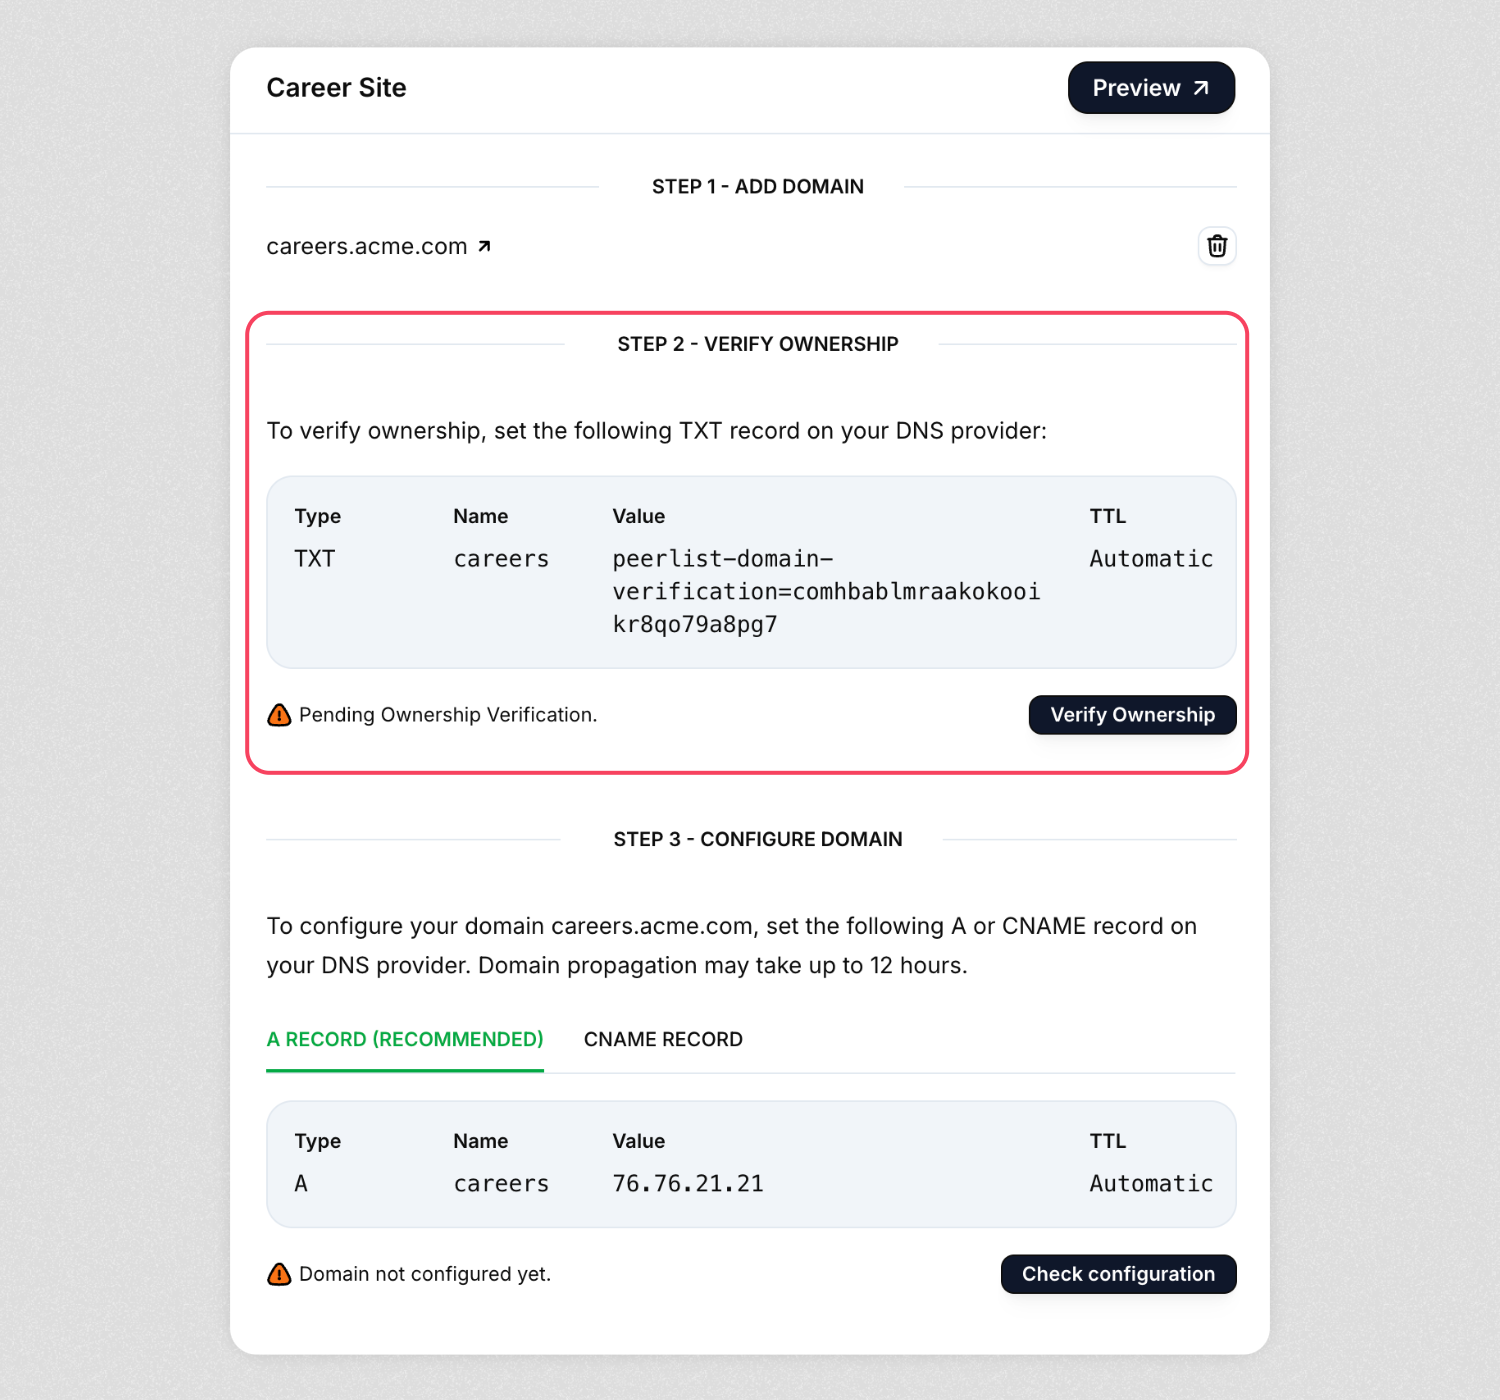Click the arrow icon in Preview button
The image size is (1500, 1400).
(x=1201, y=88)
